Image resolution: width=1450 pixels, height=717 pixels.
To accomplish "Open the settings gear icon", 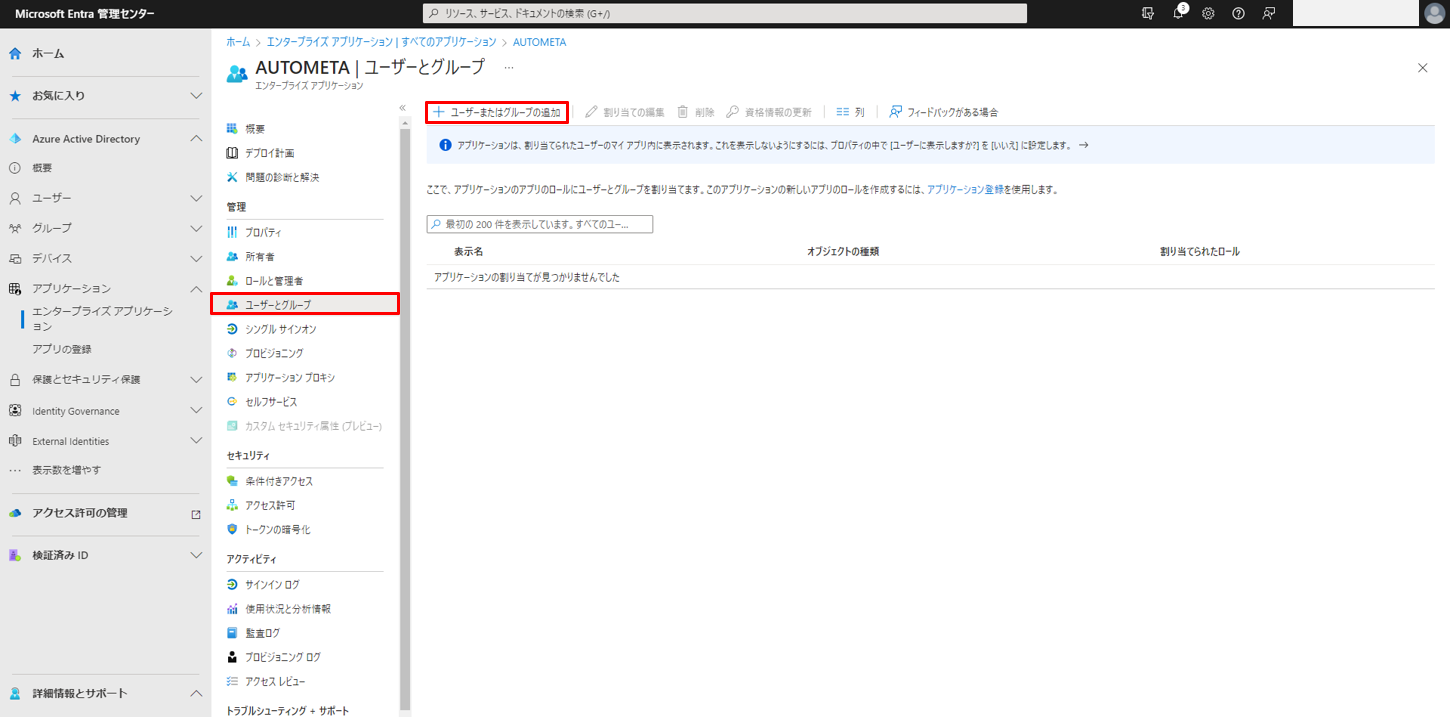I will click(1208, 13).
